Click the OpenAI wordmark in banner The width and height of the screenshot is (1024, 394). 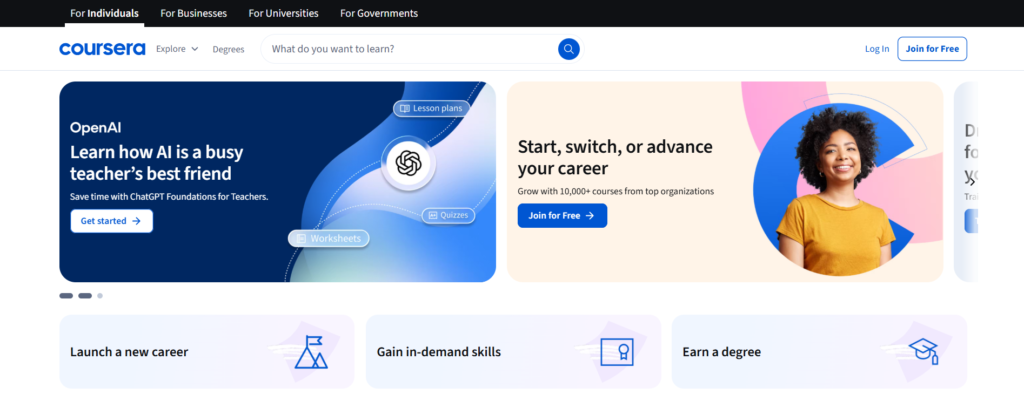(95, 127)
